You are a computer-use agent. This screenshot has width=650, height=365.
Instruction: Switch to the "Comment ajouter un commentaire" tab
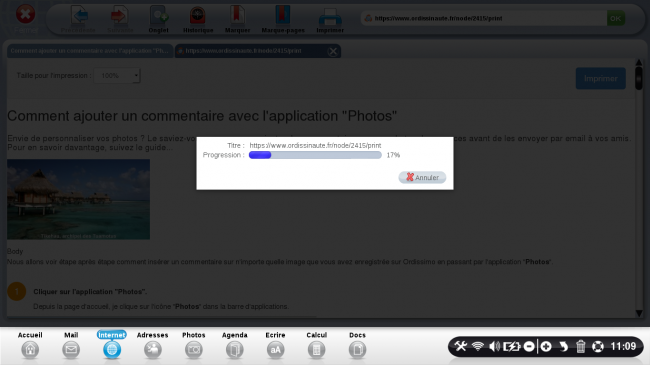coord(90,51)
